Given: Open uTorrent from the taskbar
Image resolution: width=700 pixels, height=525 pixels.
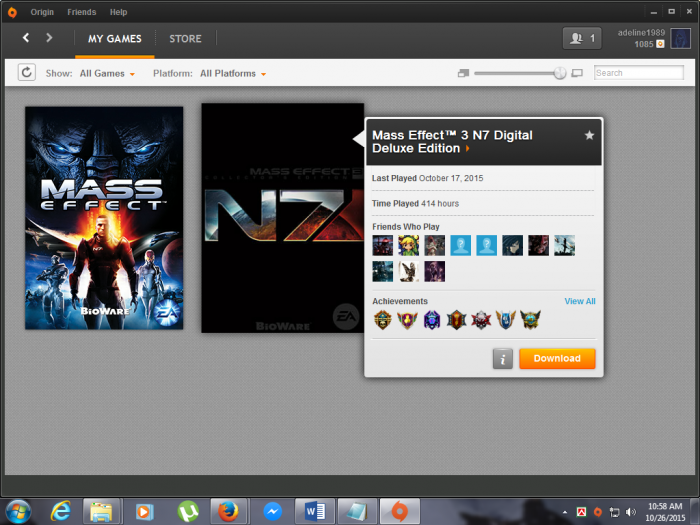Looking at the screenshot, I should click(x=188, y=512).
